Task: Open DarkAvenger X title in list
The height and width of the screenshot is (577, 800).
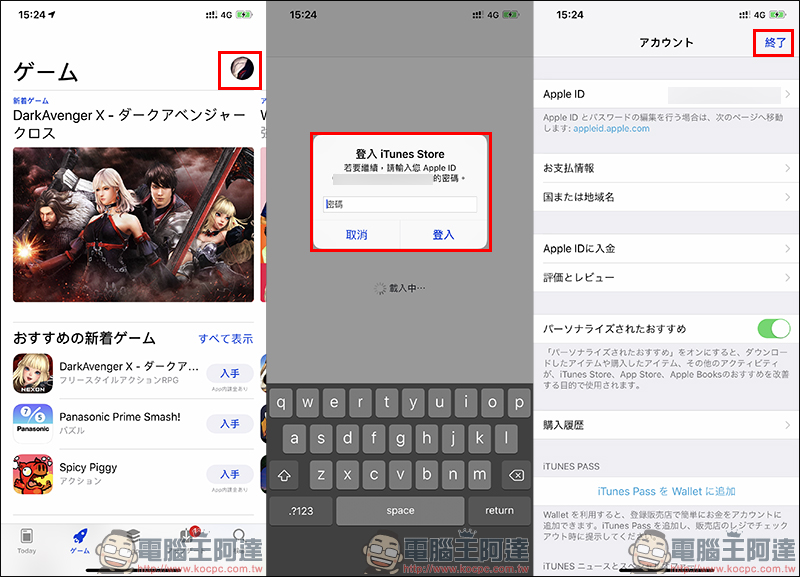Action: click(x=129, y=366)
